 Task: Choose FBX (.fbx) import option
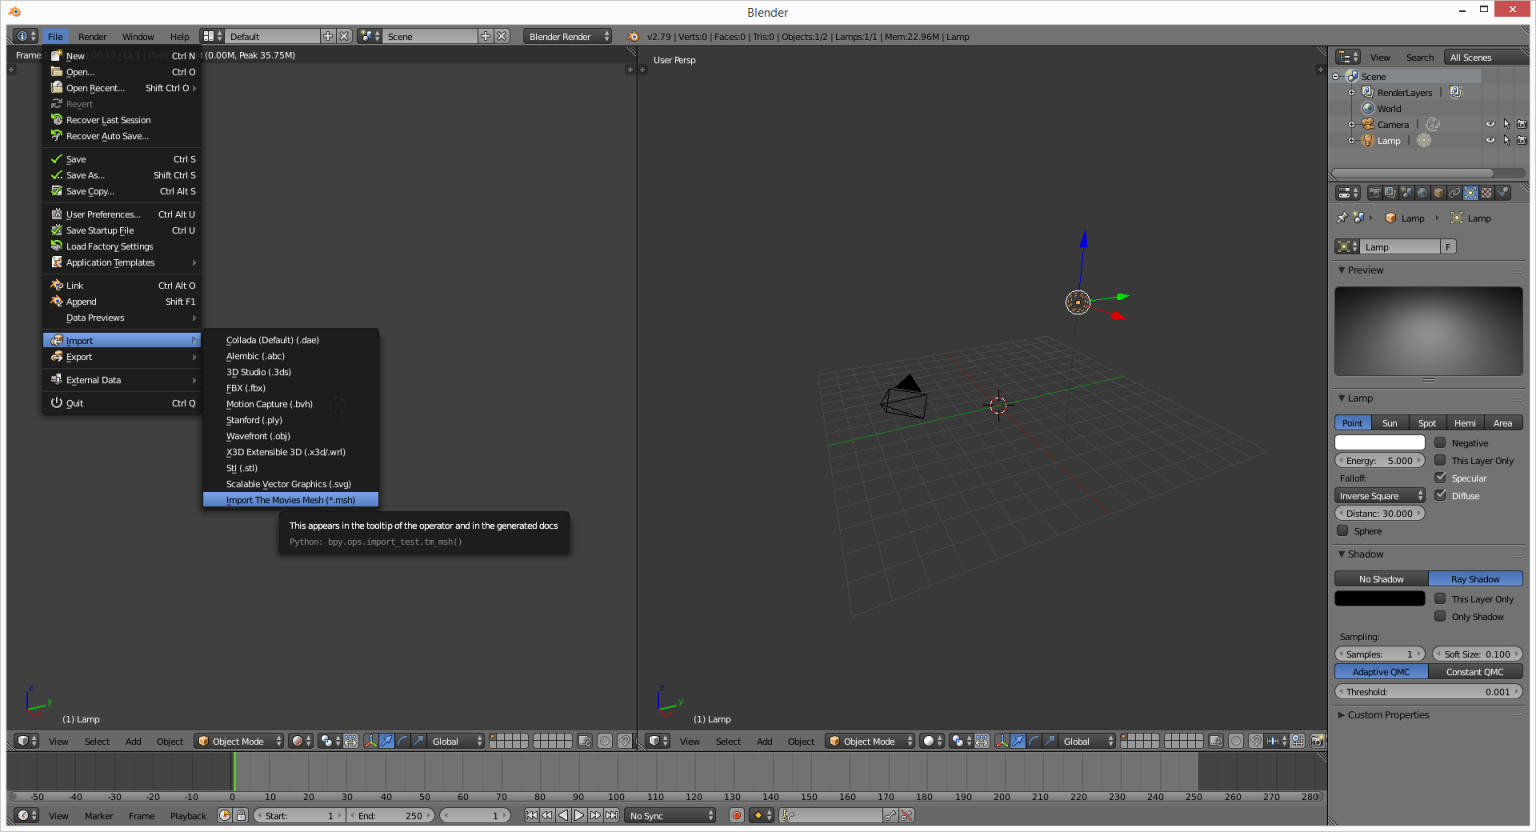[290, 388]
